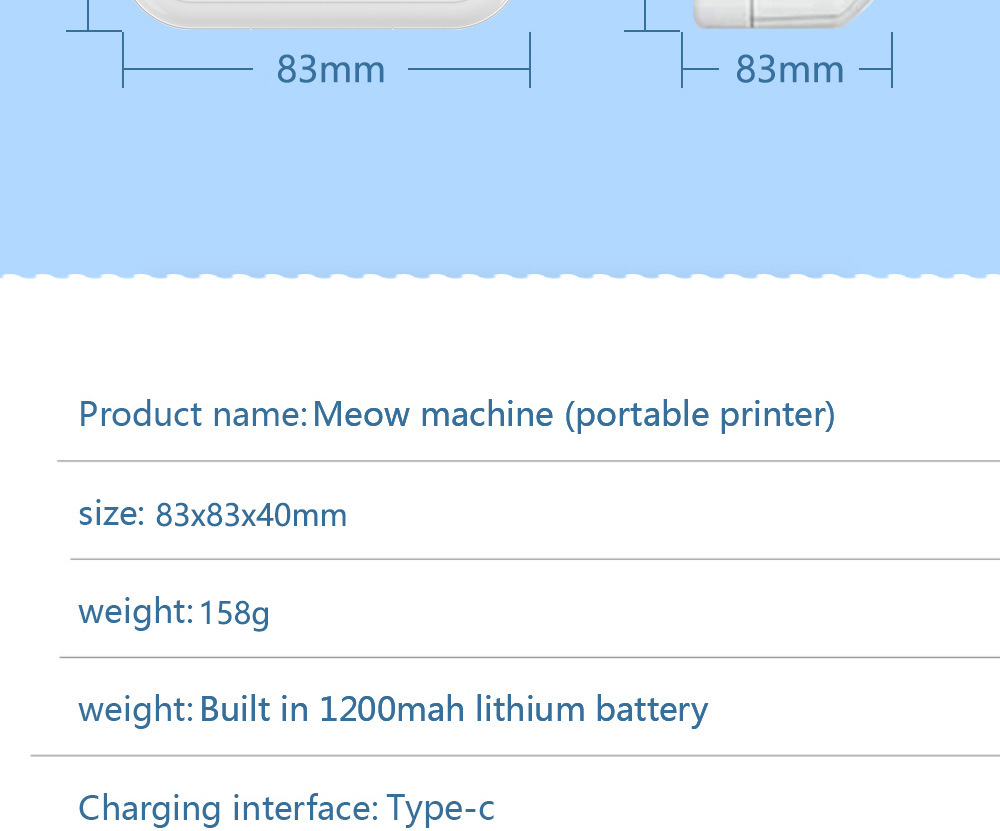
Task: Select the "Meow machine (portable printer)" text
Action: coord(573,414)
